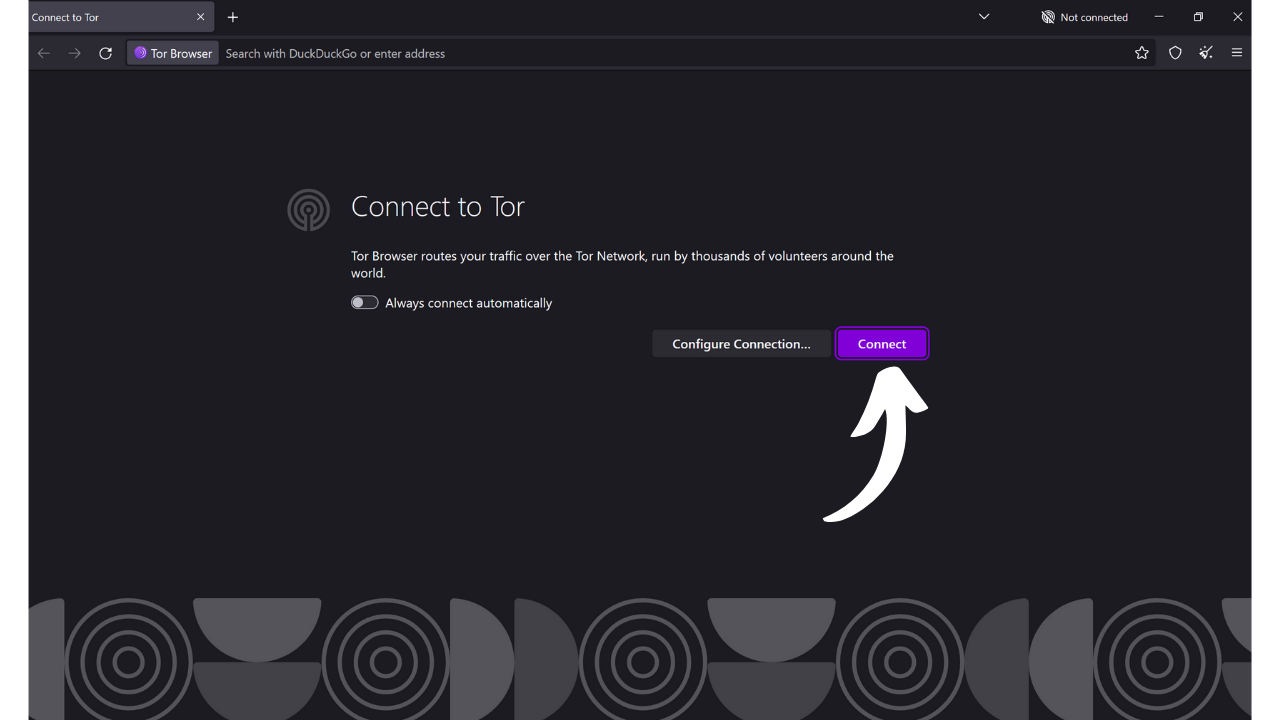Reload the page
The width and height of the screenshot is (1280, 720).
tap(105, 53)
